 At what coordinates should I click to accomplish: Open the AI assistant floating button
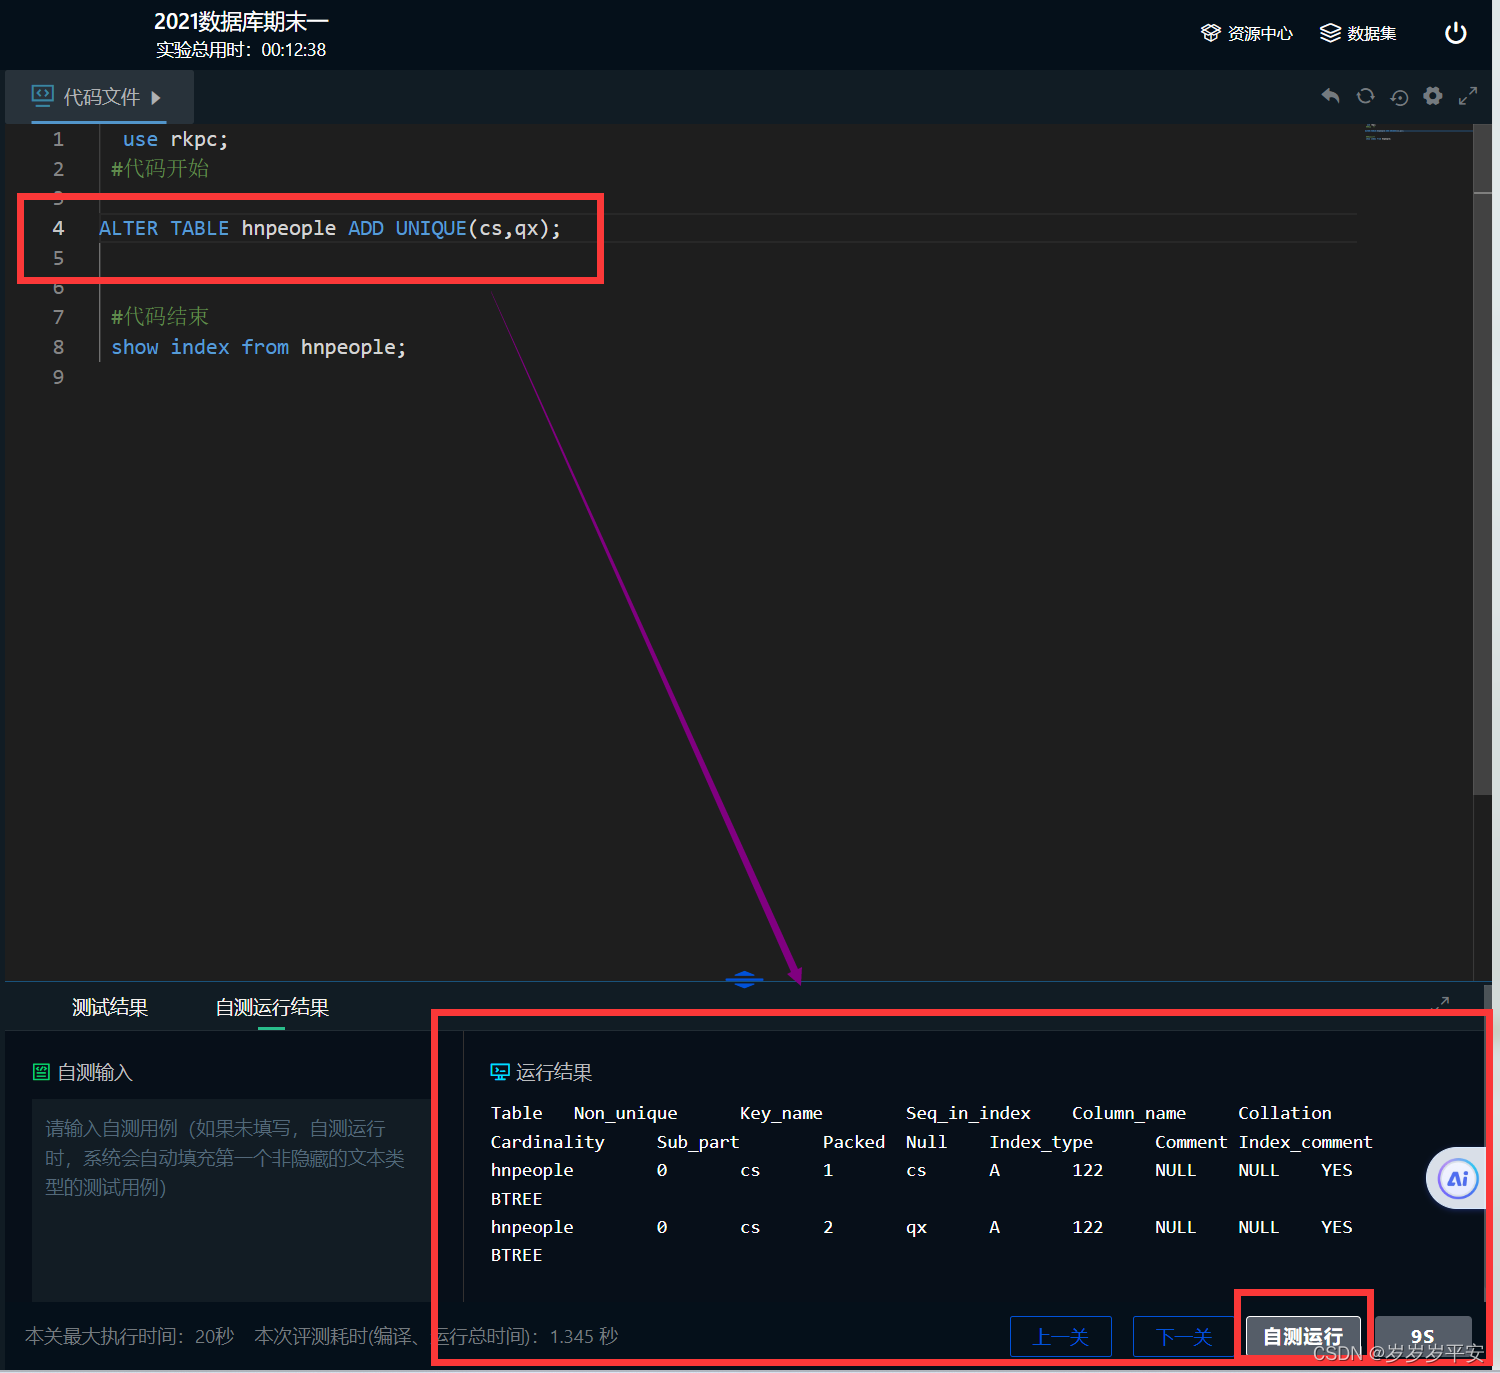[x=1457, y=1178]
